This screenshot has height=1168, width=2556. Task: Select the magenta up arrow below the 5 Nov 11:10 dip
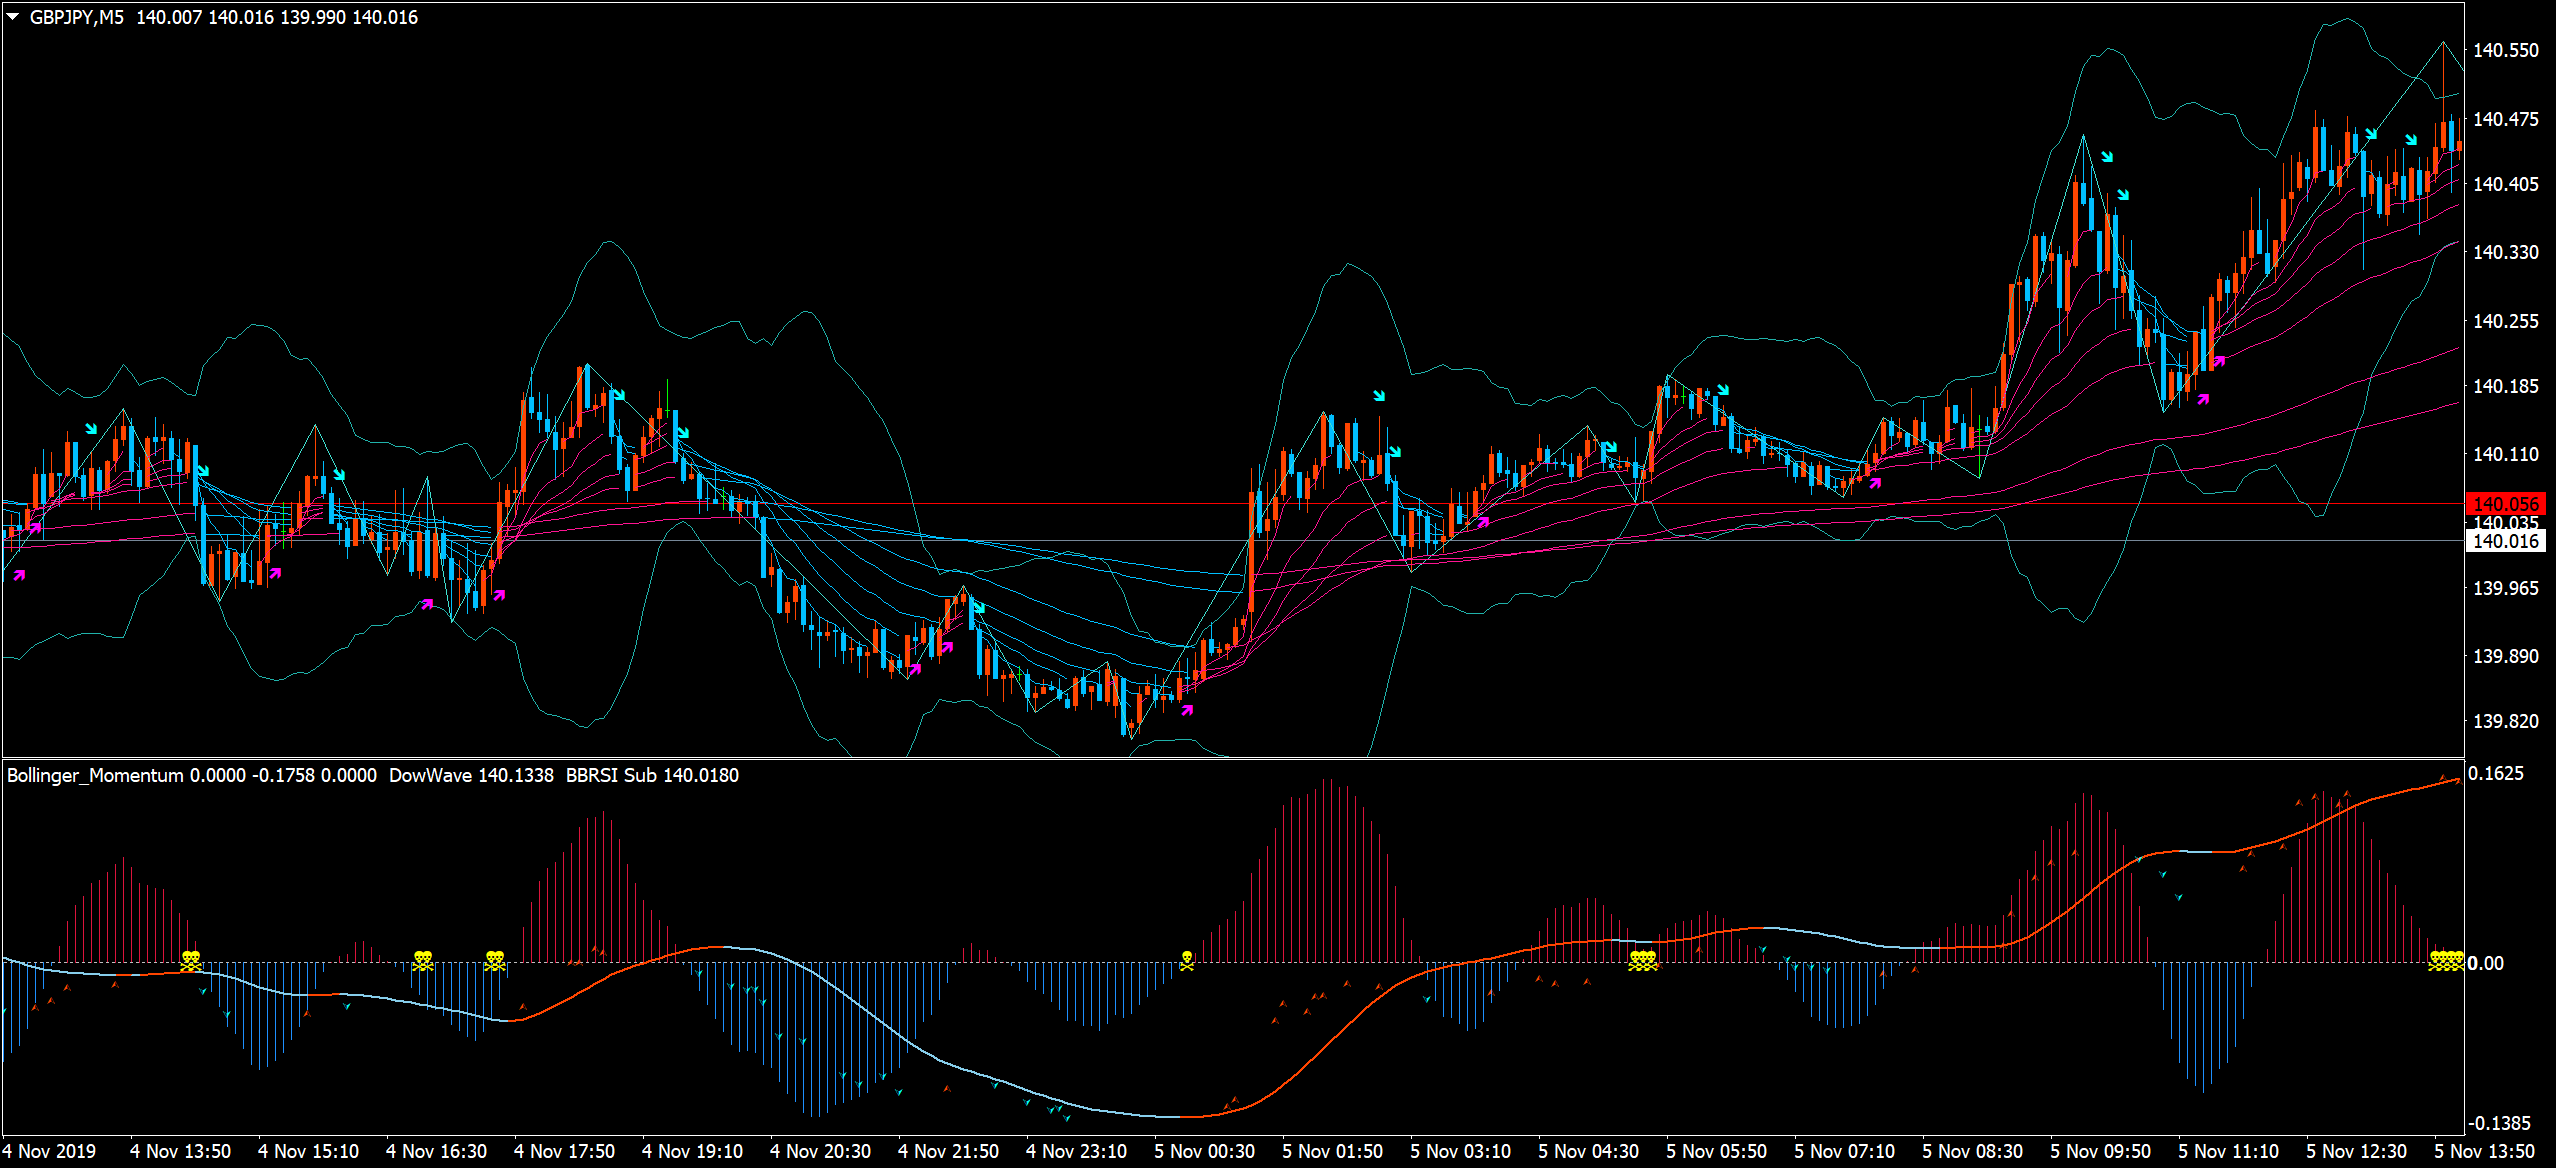pyautogui.click(x=2203, y=399)
